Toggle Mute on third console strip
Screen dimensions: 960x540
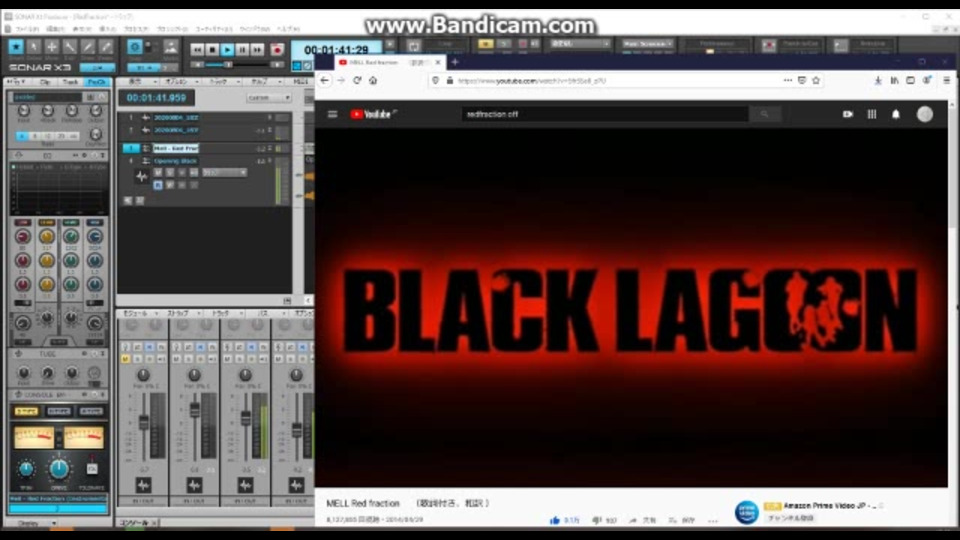coord(227,359)
